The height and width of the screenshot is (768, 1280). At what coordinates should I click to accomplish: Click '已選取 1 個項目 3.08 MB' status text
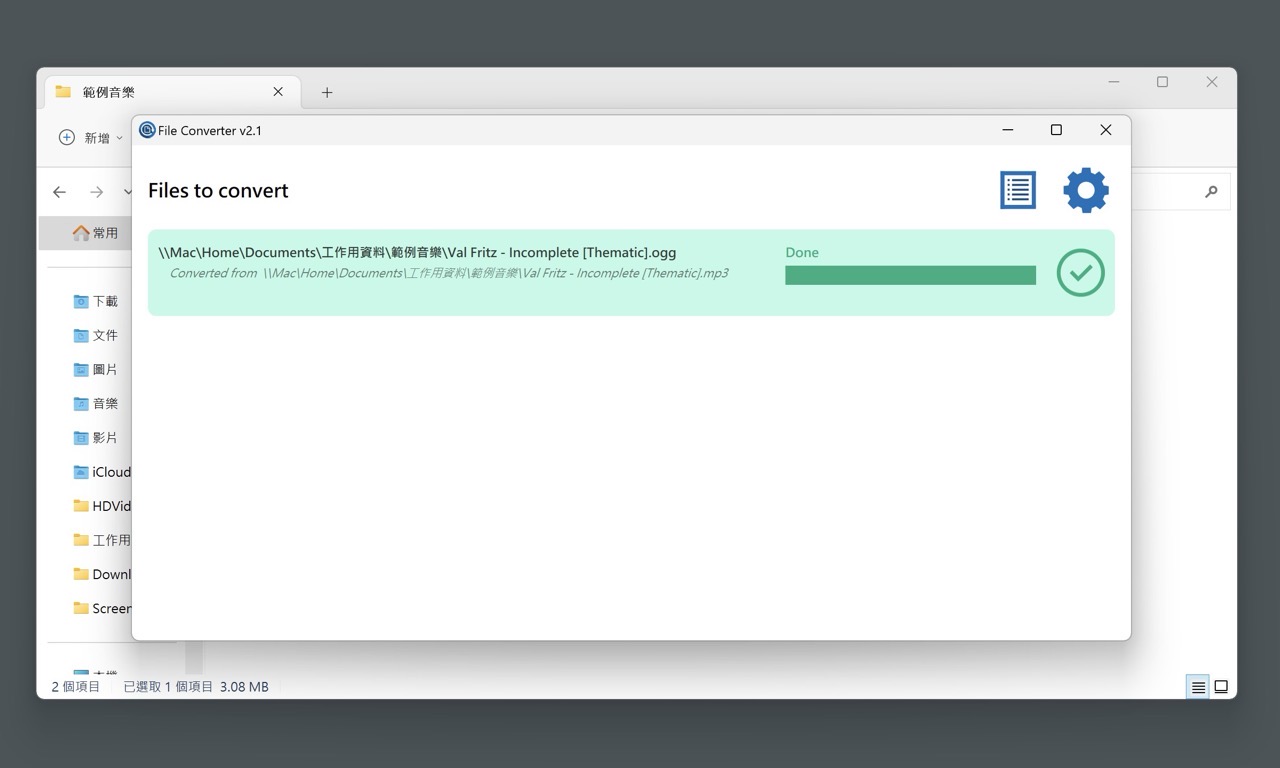(196, 687)
